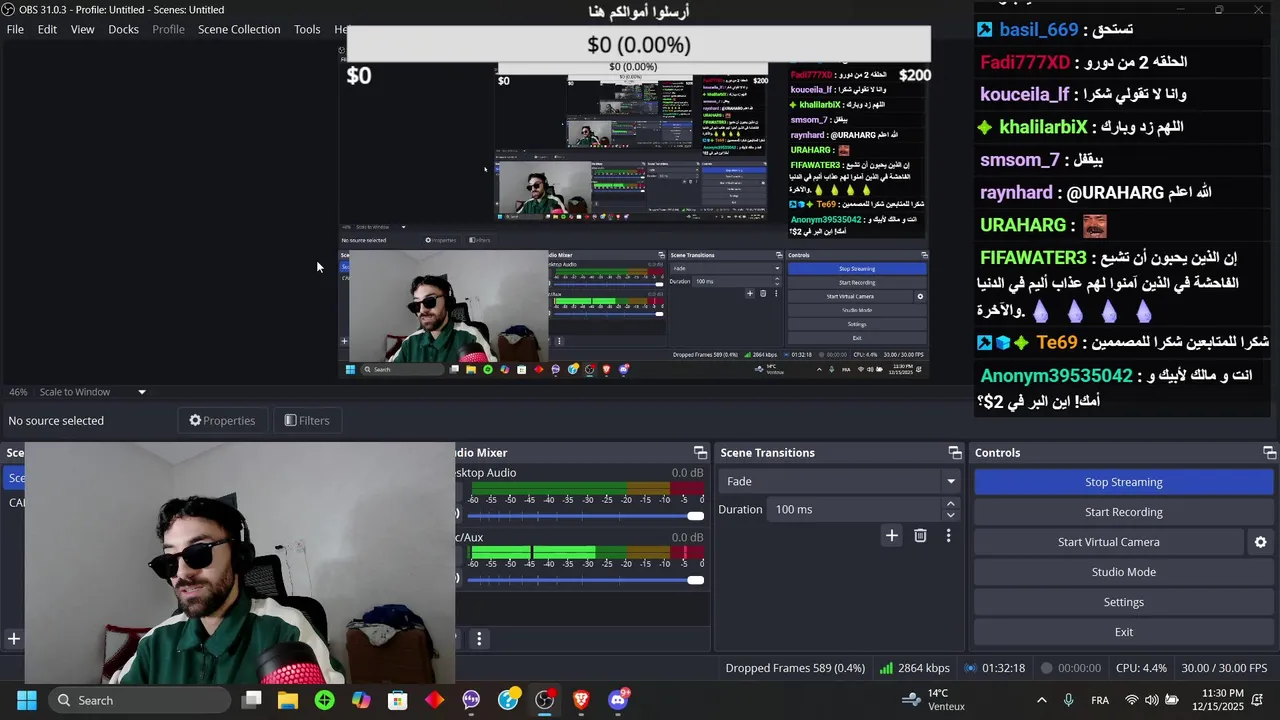Image resolution: width=1280 pixels, height=720 pixels.
Task: Click the webcam overlay thumbnail
Action: pos(240,563)
